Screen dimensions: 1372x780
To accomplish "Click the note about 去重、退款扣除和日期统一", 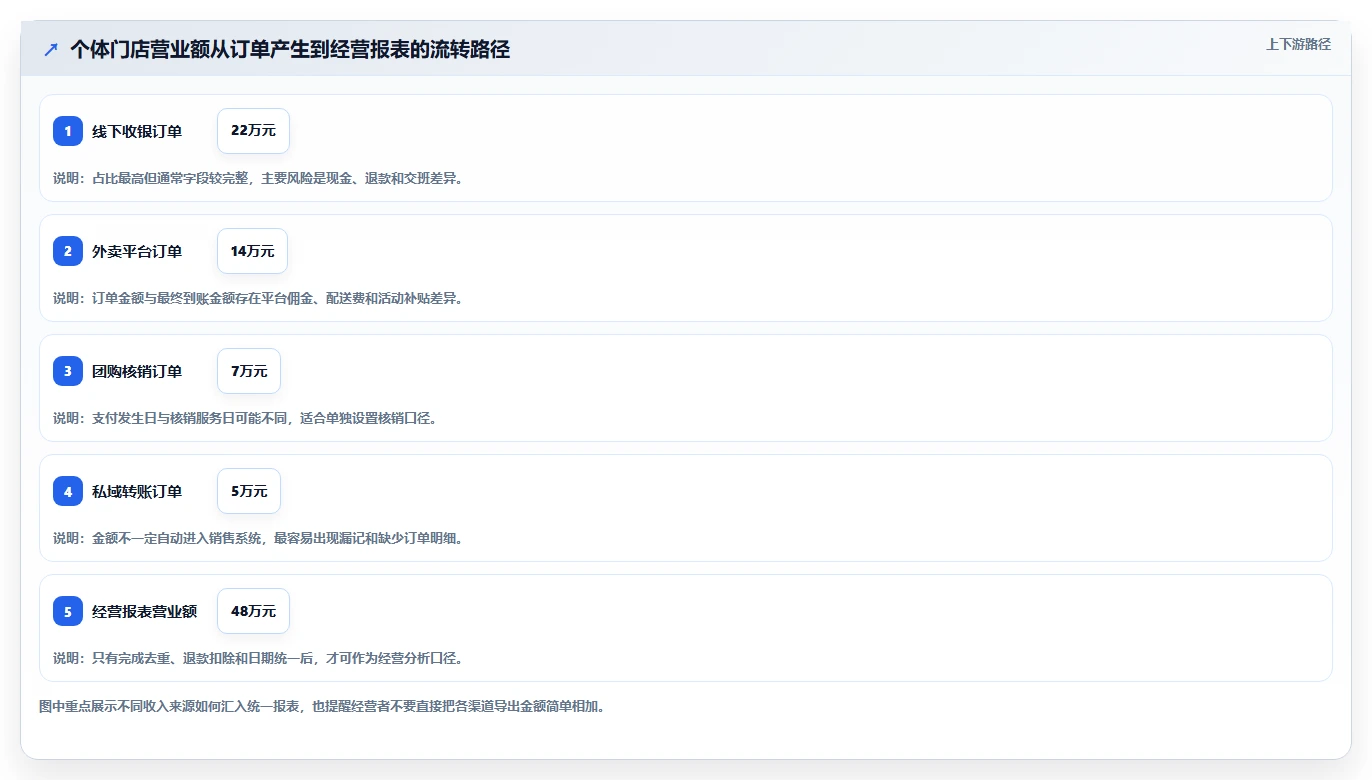I will [x=258, y=658].
